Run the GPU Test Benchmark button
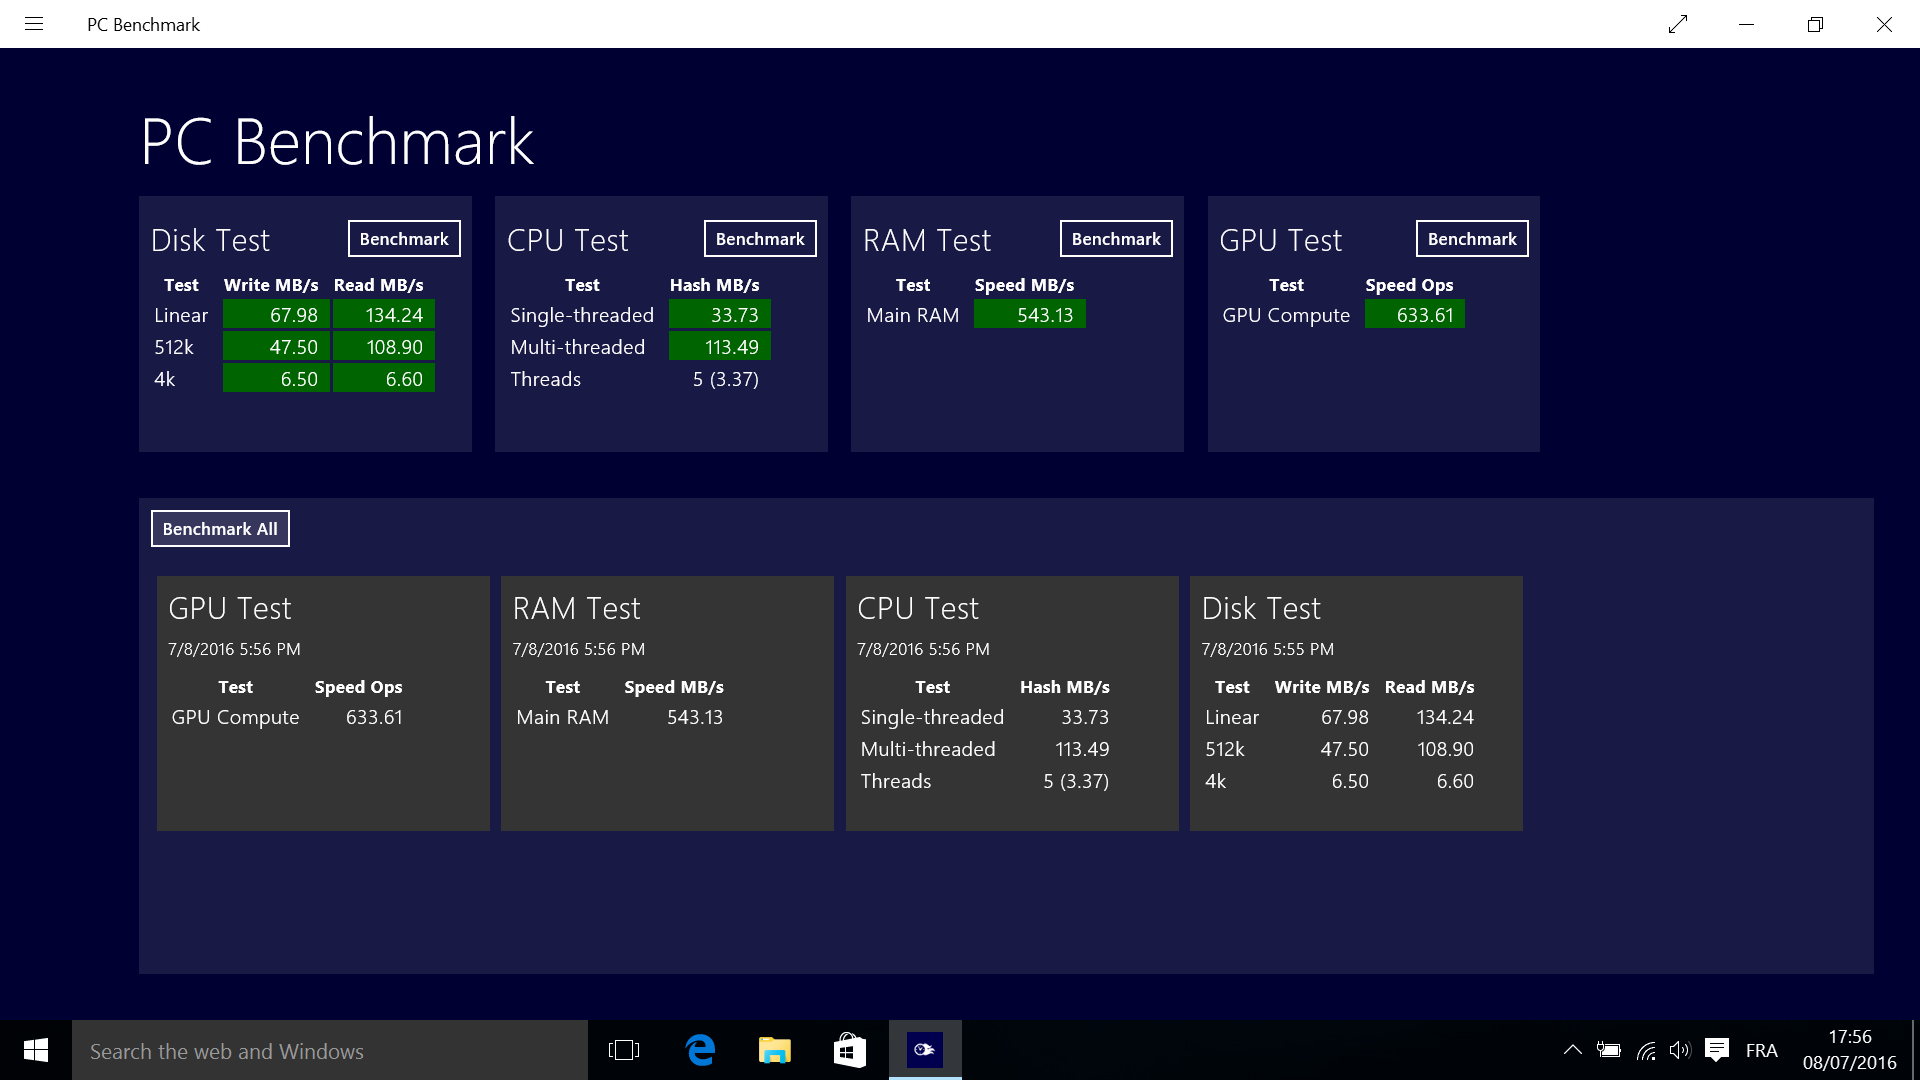 point(1472,239)
